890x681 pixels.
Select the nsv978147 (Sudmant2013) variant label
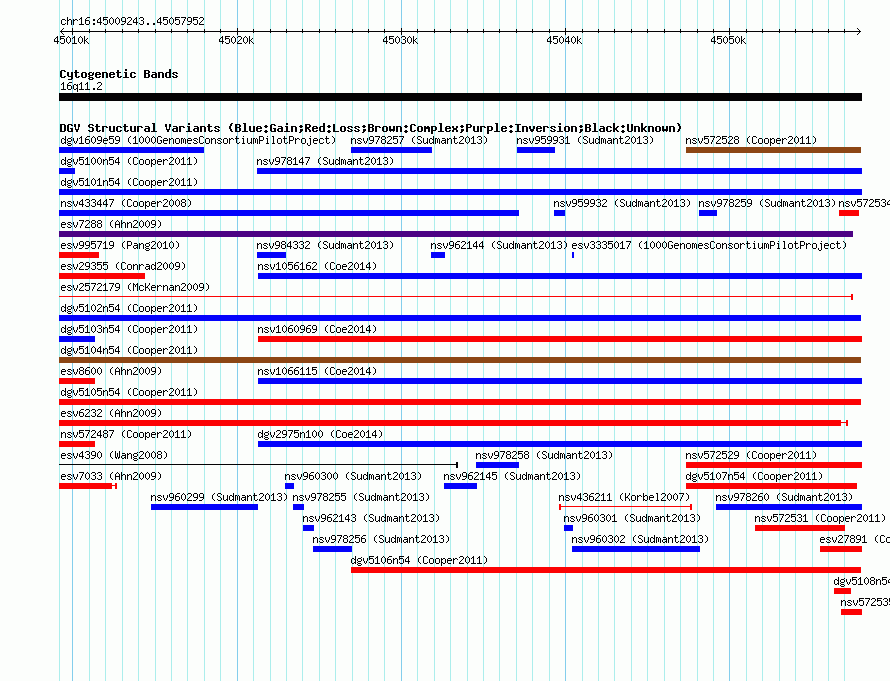pyautogui.click(x=325, y=161)
